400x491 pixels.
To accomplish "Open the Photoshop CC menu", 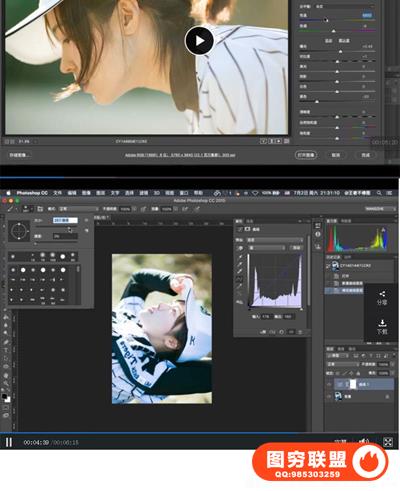I will pos(32,193).
